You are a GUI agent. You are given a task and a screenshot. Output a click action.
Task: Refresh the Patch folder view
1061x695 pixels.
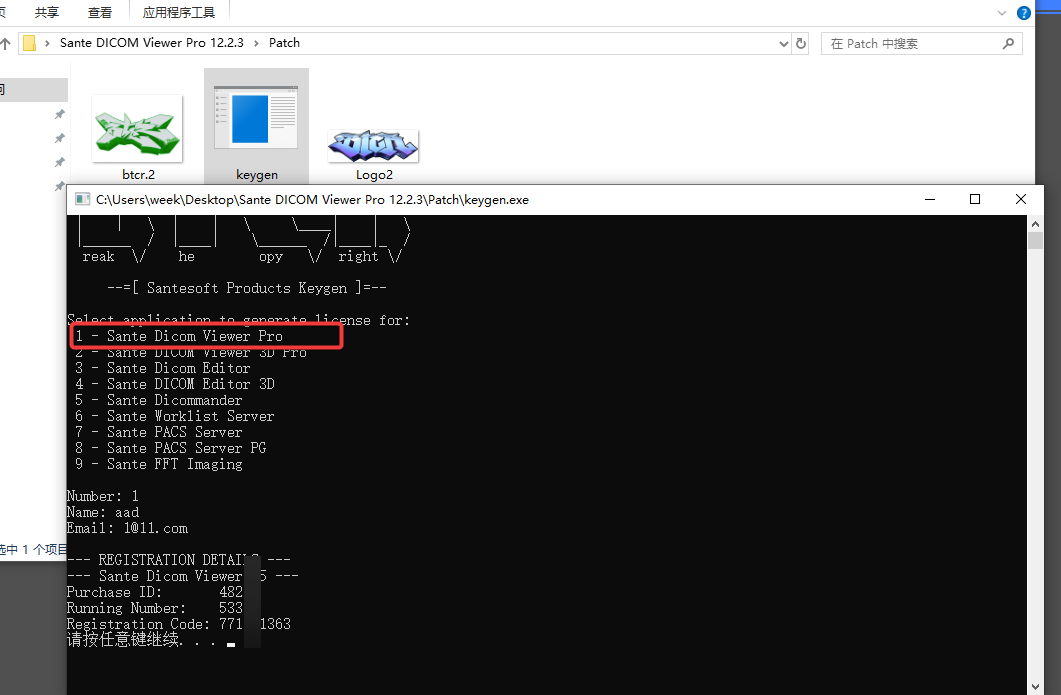[801, 44]
